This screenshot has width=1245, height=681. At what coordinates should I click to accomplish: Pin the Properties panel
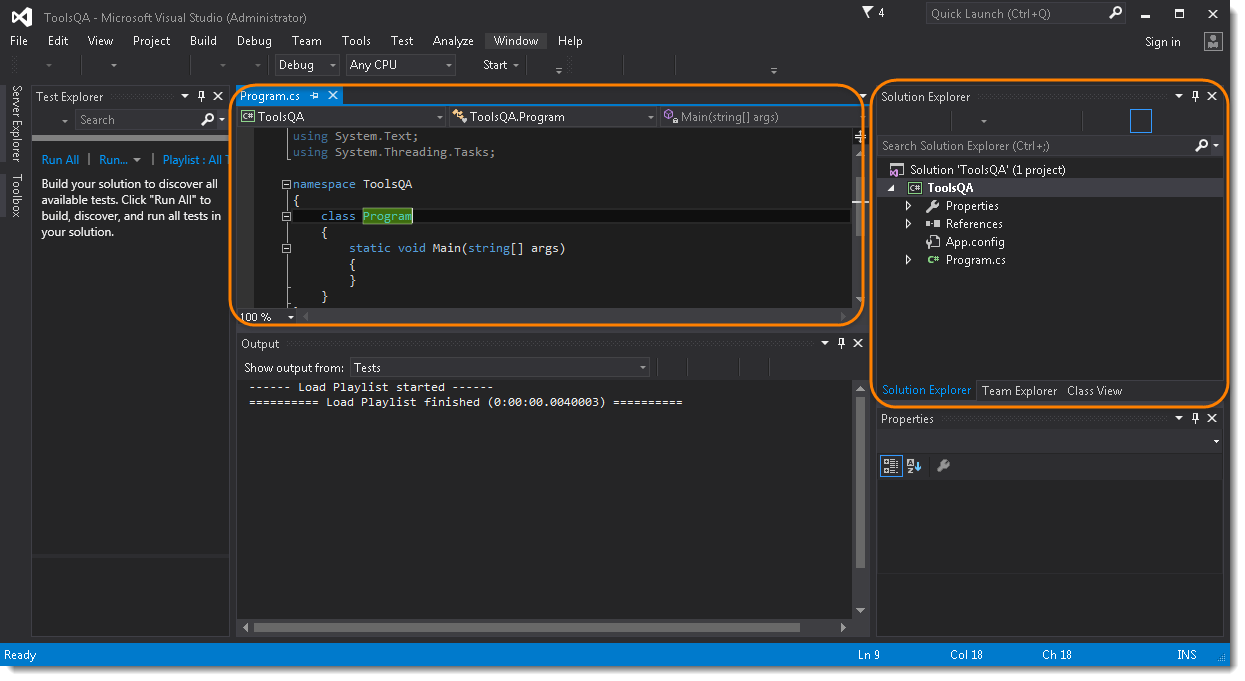pos(1195,419)
